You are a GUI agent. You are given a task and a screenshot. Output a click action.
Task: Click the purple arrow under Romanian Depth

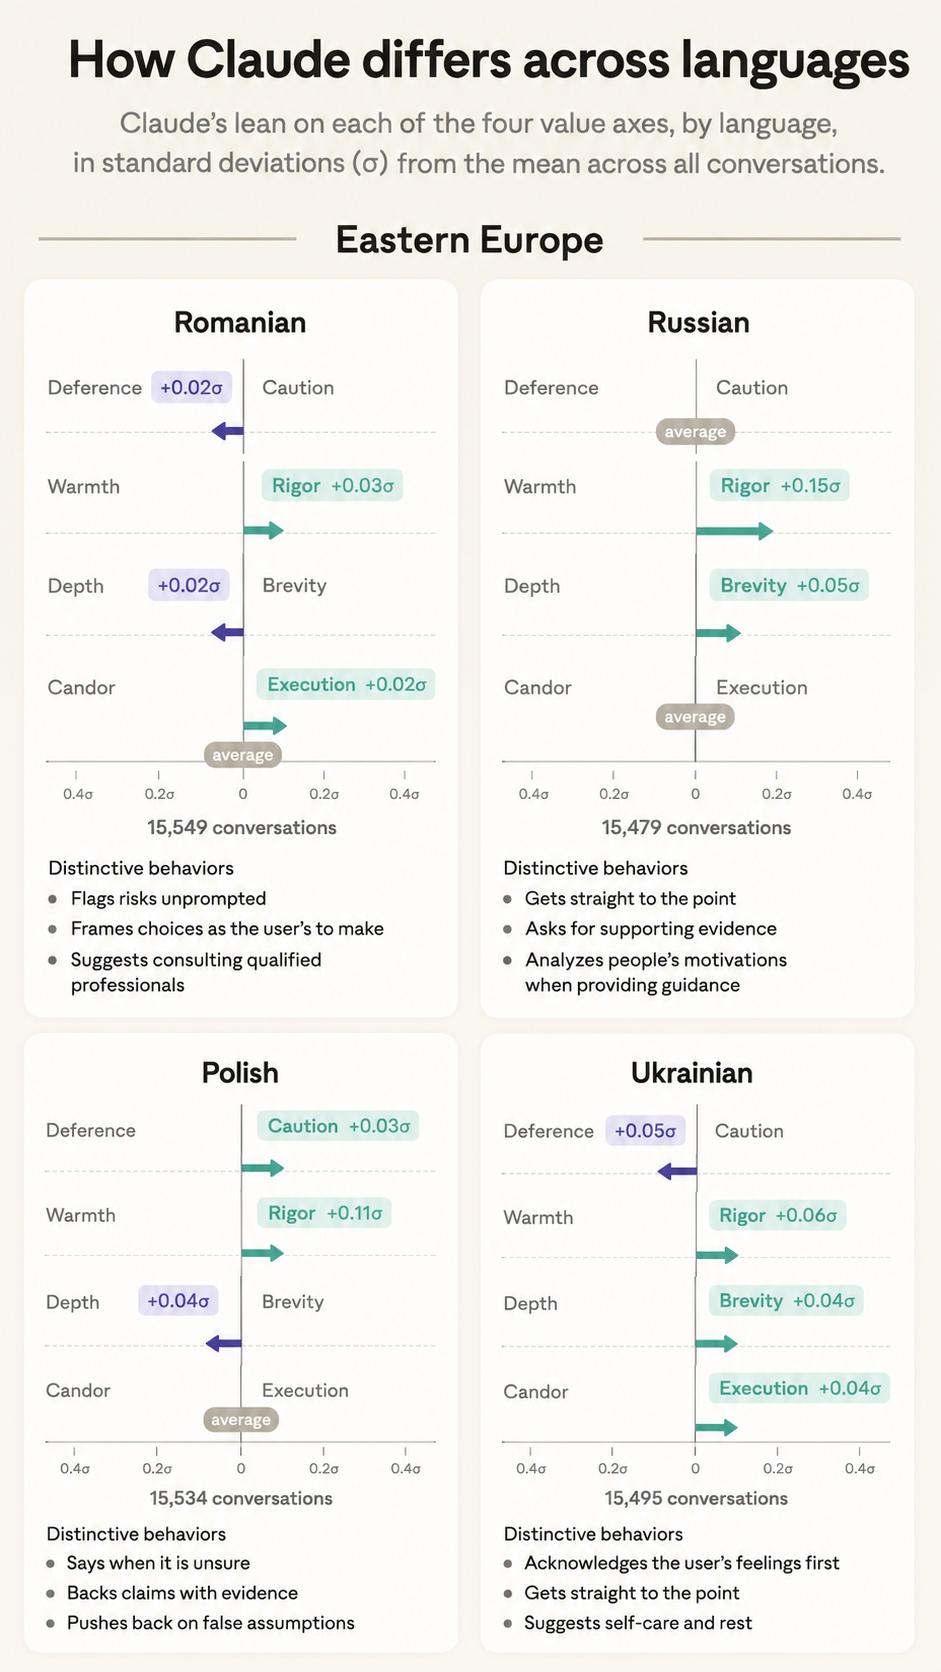pyautogui.click(x=228, y=632)
